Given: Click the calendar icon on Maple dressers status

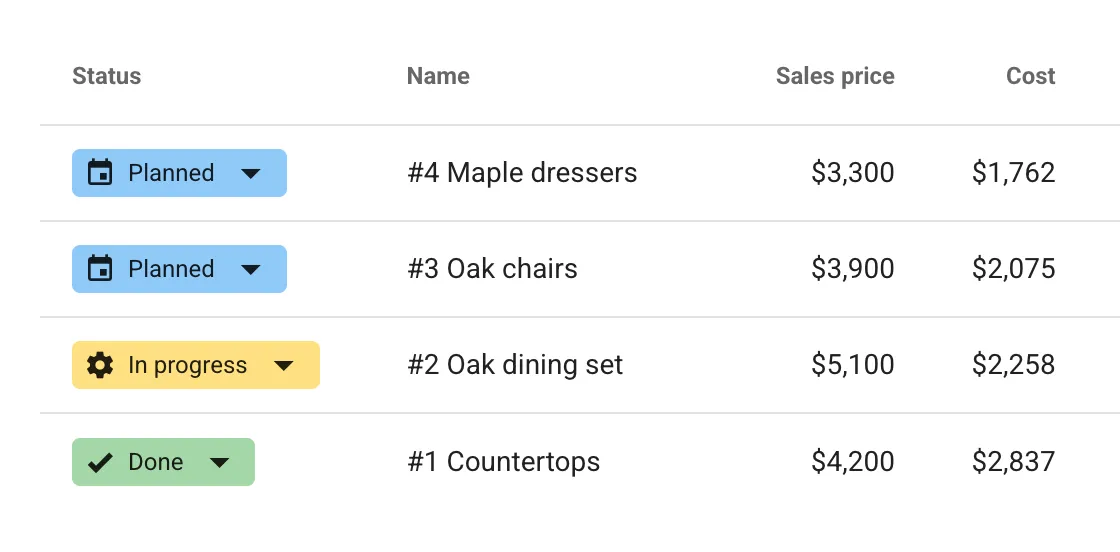Looking at the screenshot, I should click(x=100, y=173).
